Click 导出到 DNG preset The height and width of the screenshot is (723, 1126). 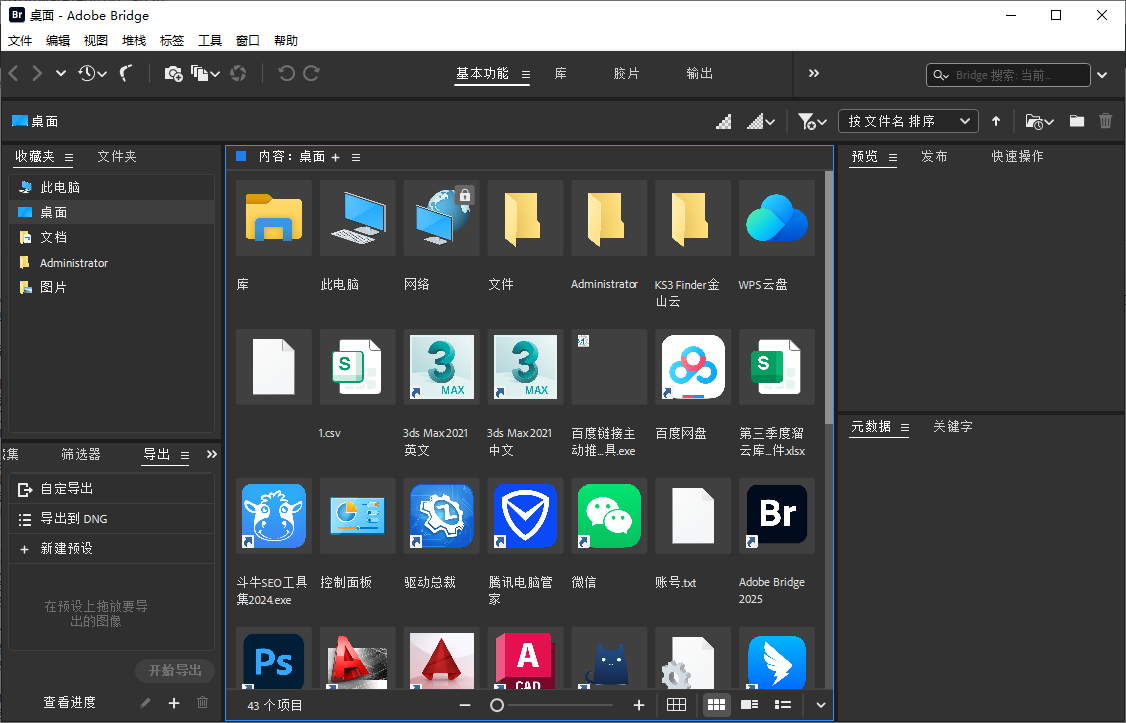click(x=111, y=519)
